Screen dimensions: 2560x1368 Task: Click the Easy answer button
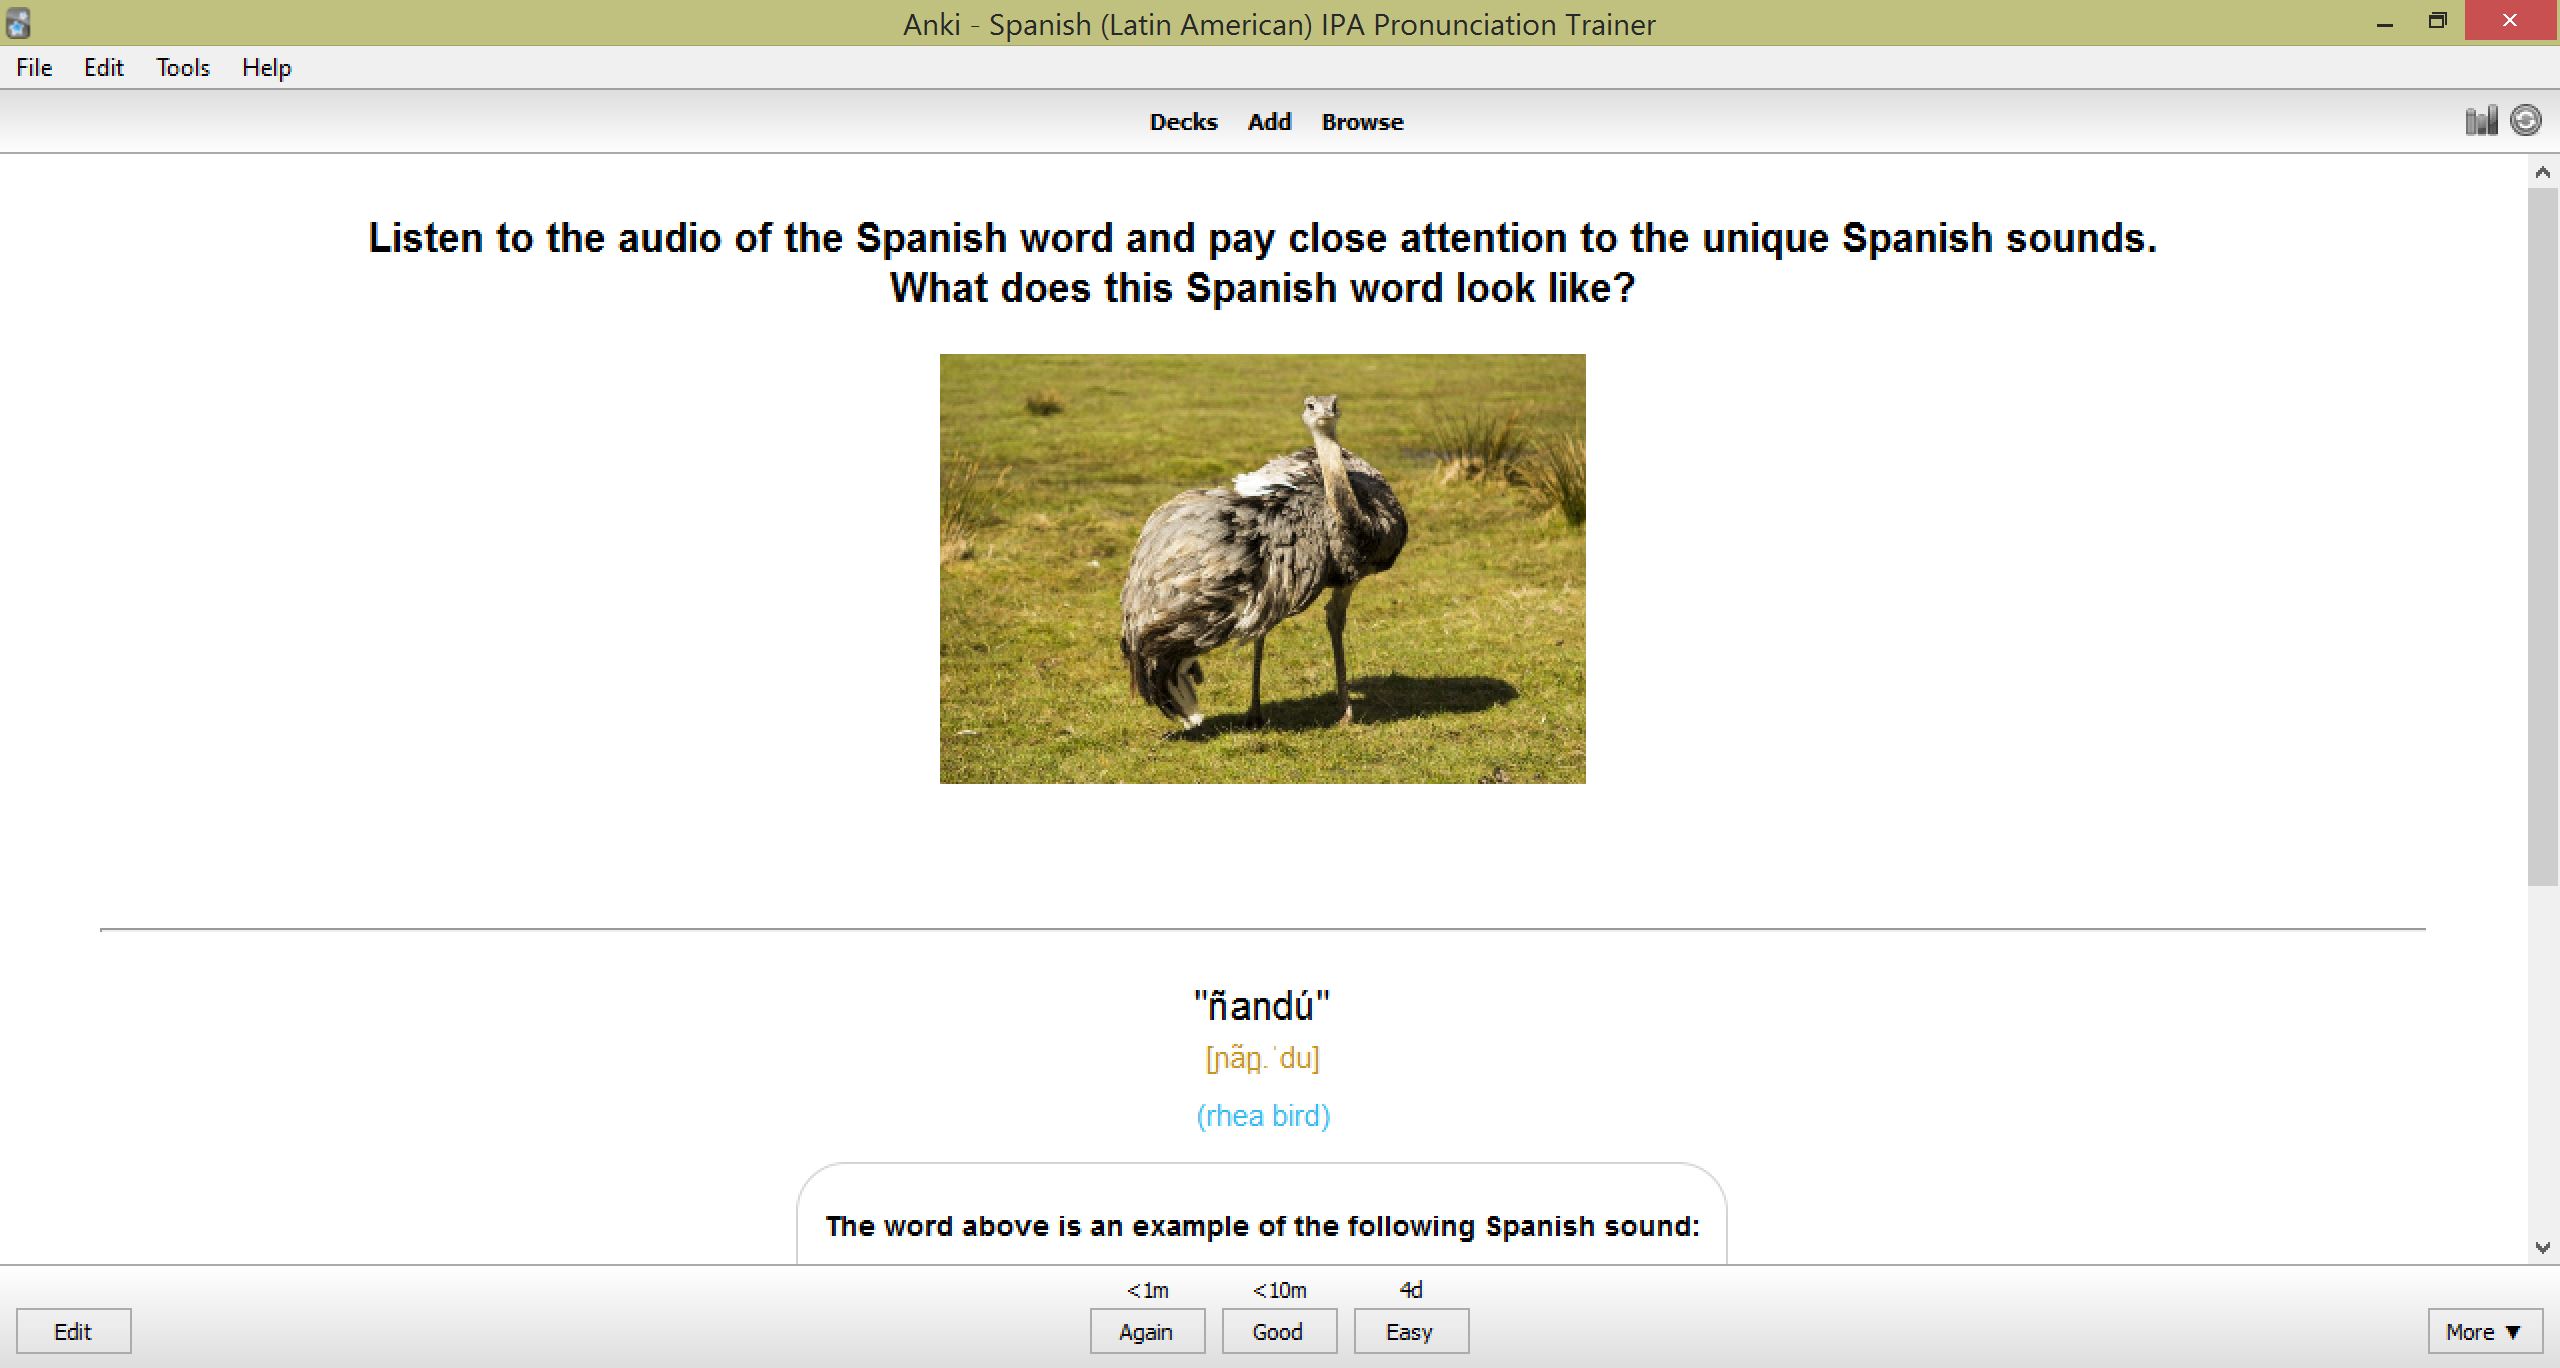point(1411,1331)
